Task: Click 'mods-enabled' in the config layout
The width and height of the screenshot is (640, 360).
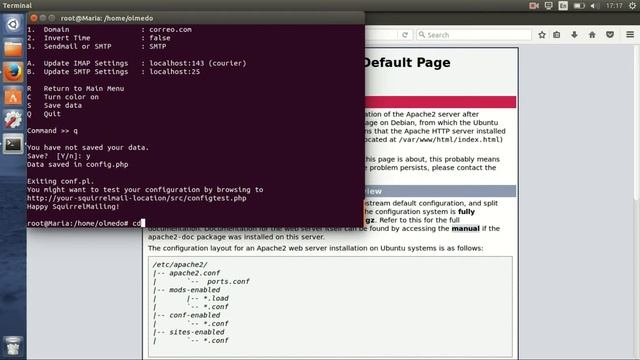Action: pos(195,290)
